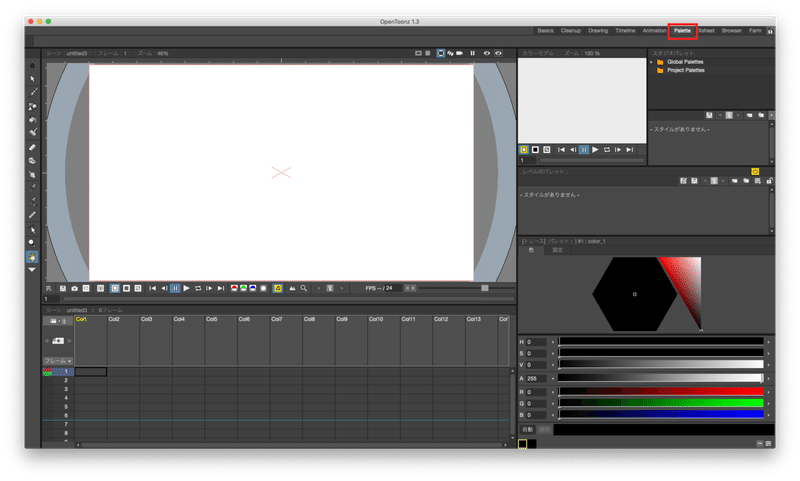Image resolution: width=800 pixels, height=481 pixels.
Task: Toggle loop in color model viewer
Action: (x=607, y=149)
